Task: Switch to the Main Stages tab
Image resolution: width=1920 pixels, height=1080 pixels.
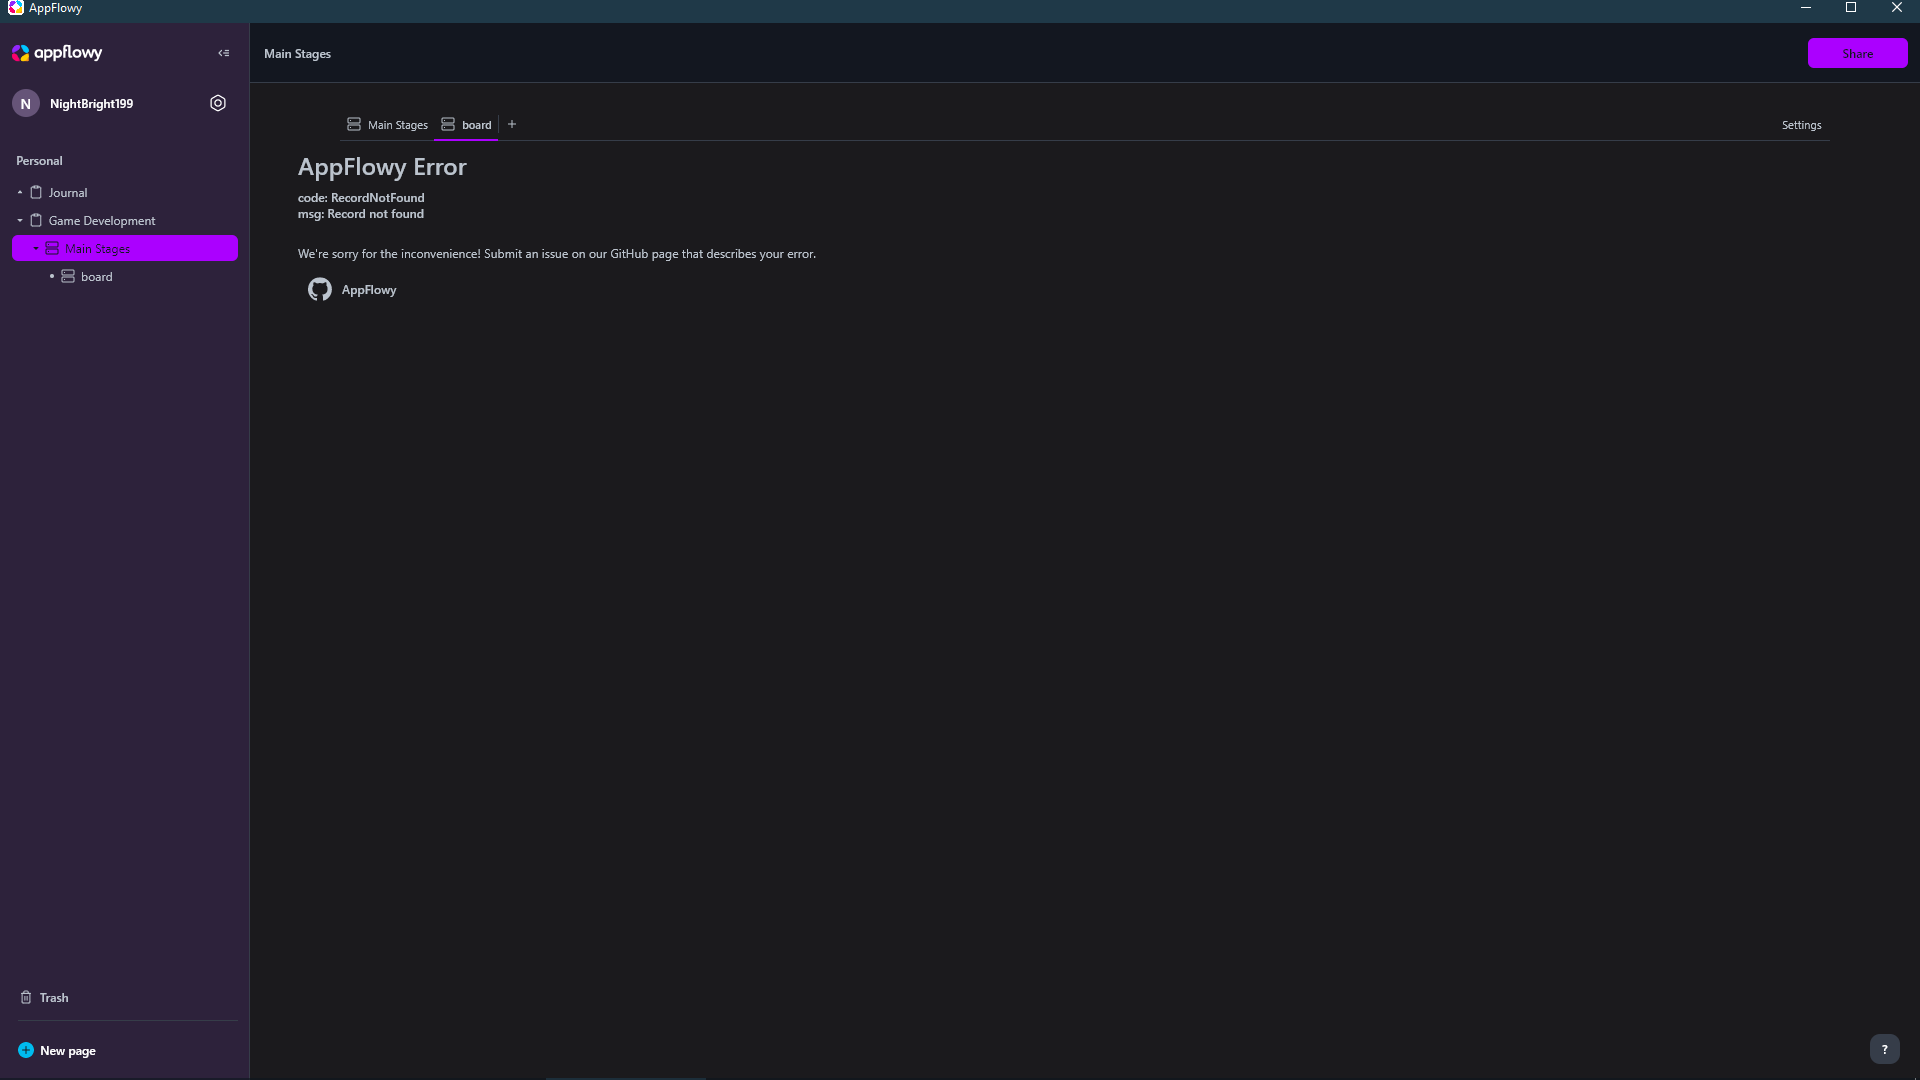Action: tap(397, 124)
